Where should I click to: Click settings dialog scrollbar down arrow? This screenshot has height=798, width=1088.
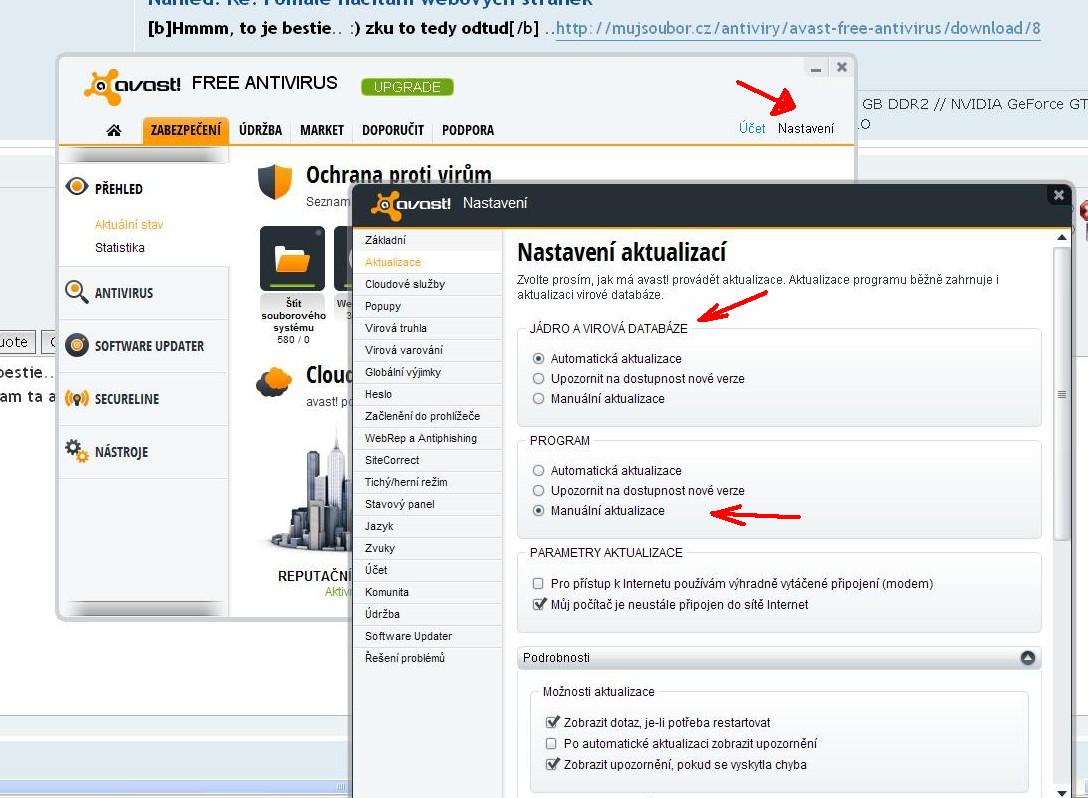pos(1061,792)
